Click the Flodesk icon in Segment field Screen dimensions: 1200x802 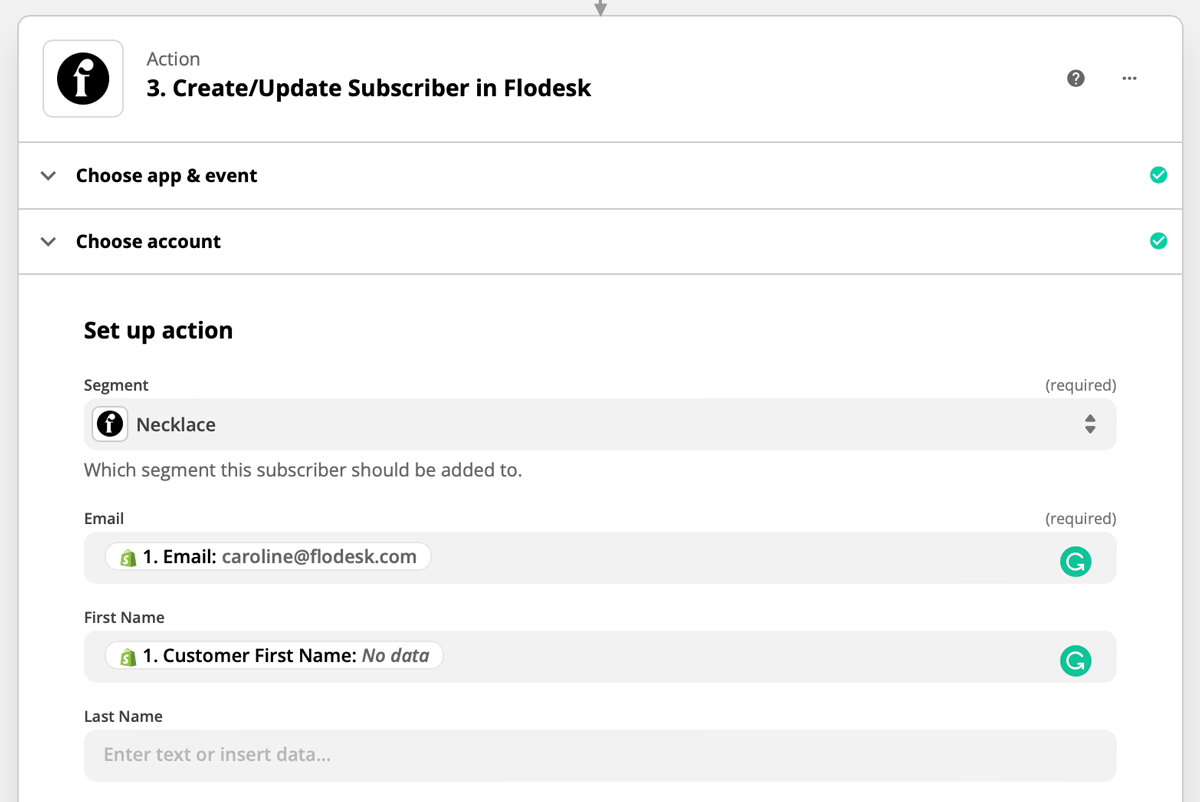(110, 424)
